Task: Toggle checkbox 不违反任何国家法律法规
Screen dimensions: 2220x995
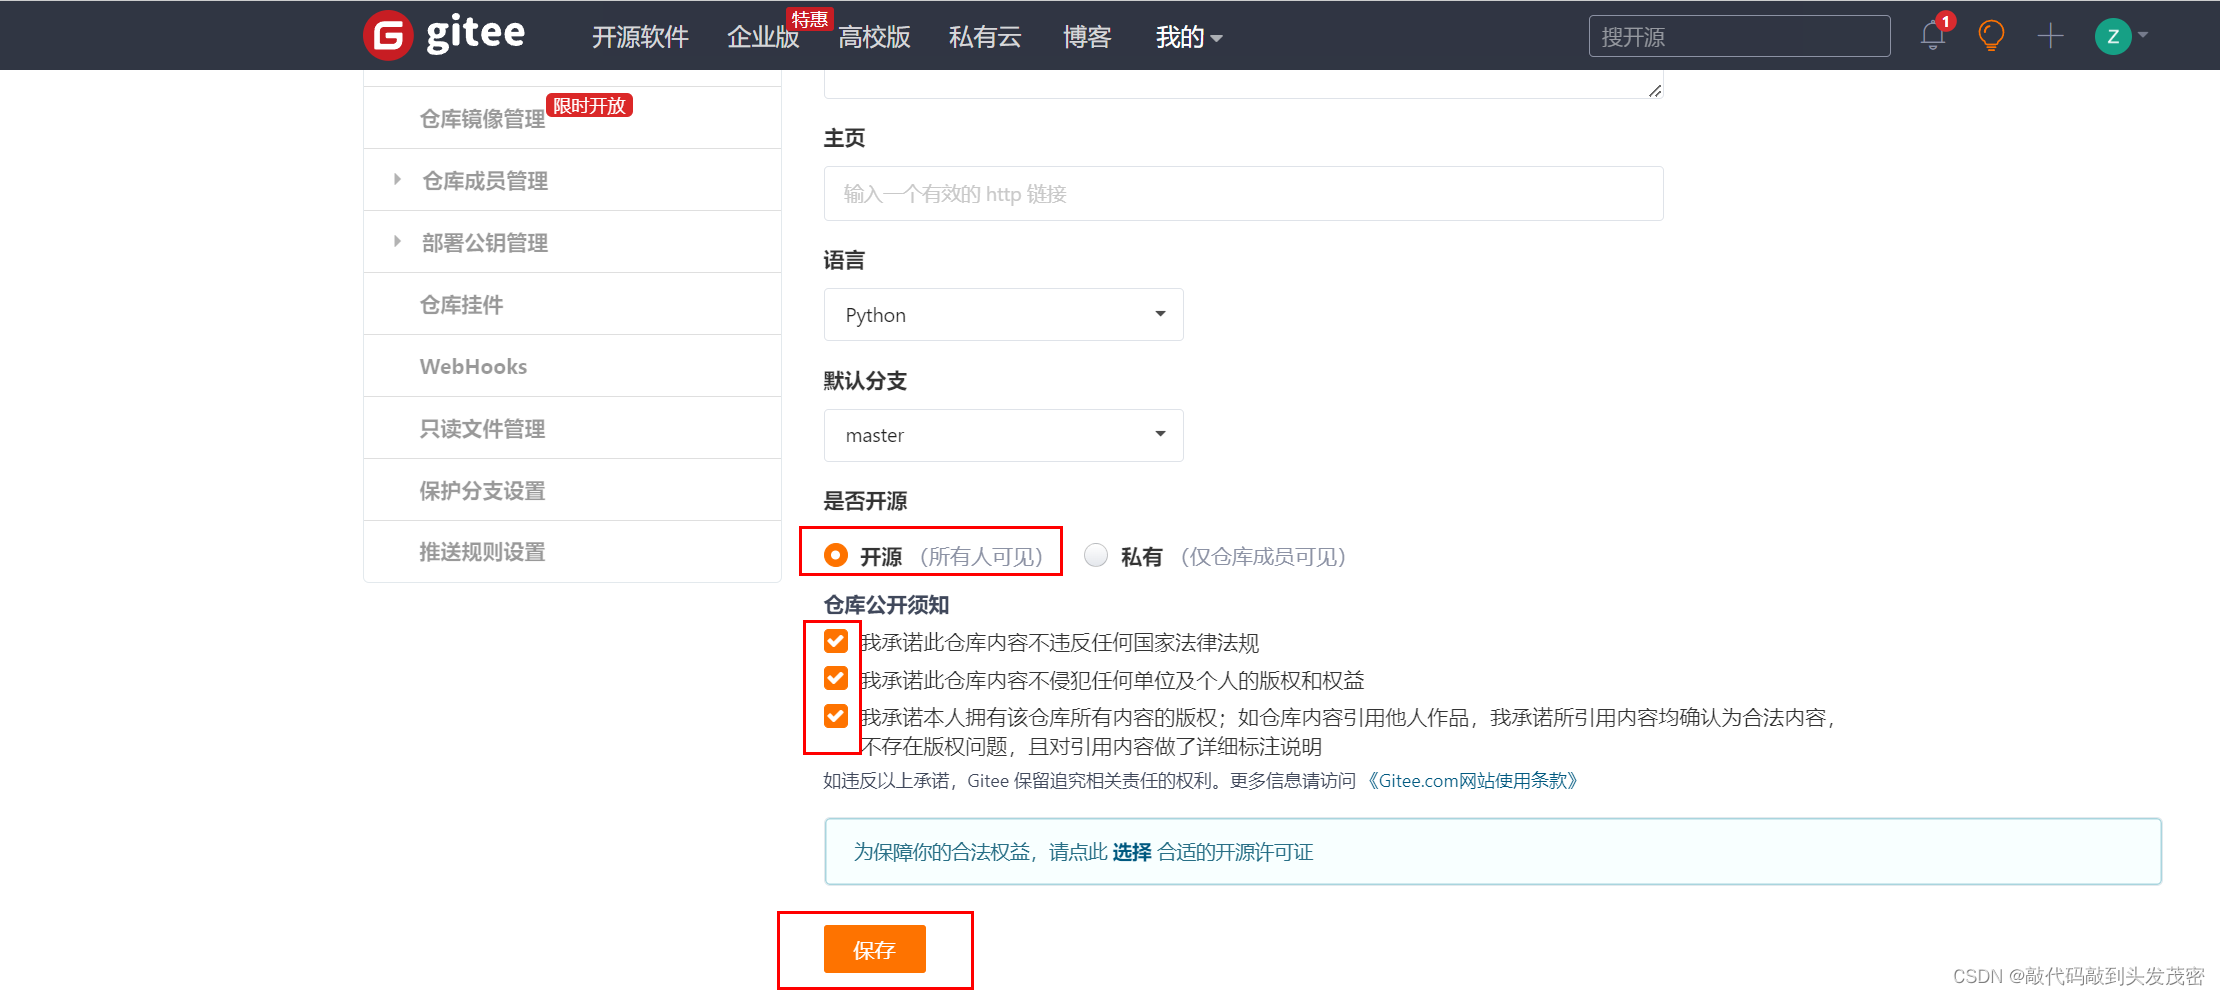Action: [x=836, y=641]
